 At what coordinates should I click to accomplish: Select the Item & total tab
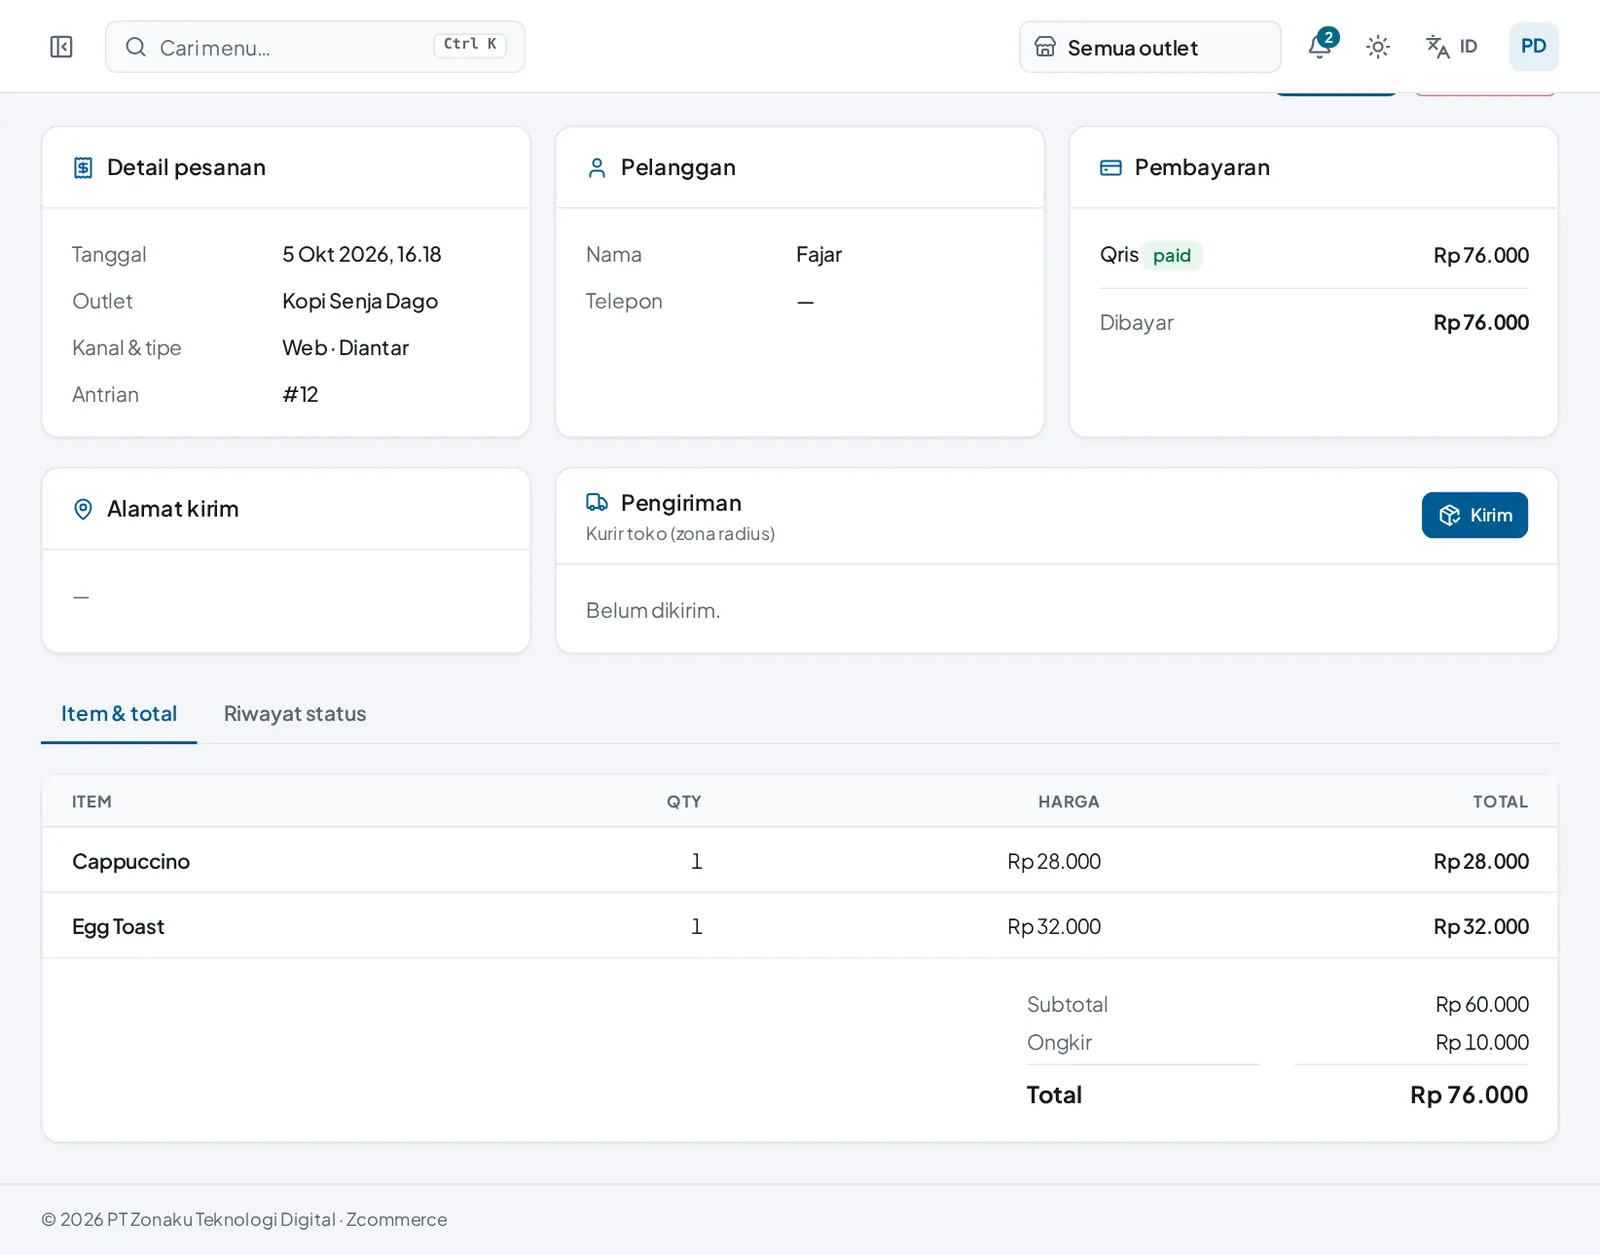tap(119, 714)
